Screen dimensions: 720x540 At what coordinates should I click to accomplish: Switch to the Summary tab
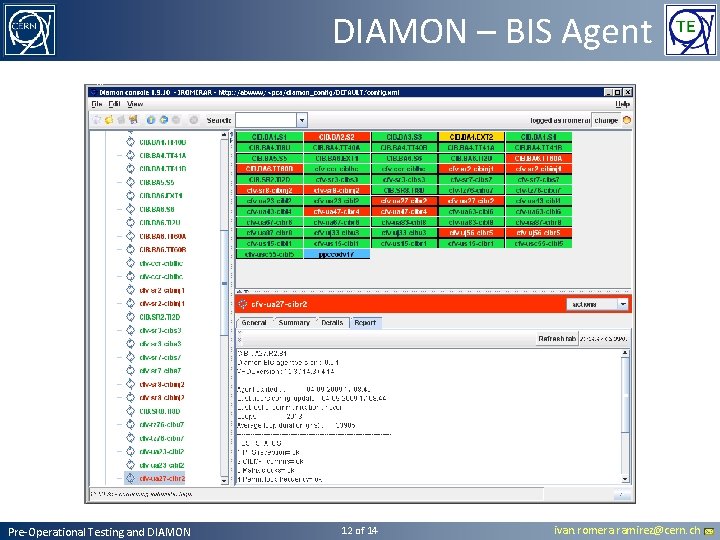[294, 323]
